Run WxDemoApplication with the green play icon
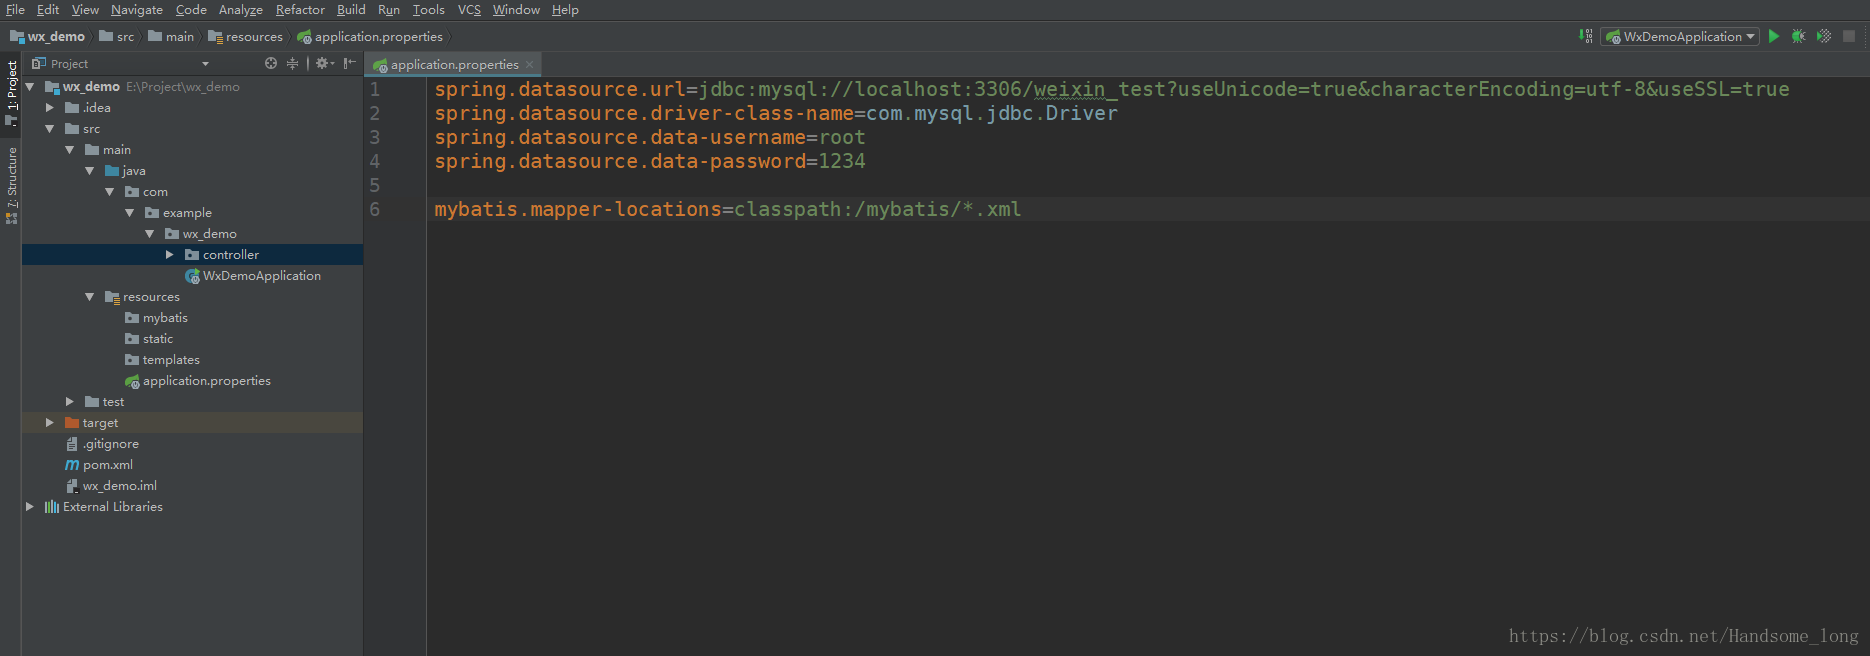 pyautogui.click(x=1773, y=36)
